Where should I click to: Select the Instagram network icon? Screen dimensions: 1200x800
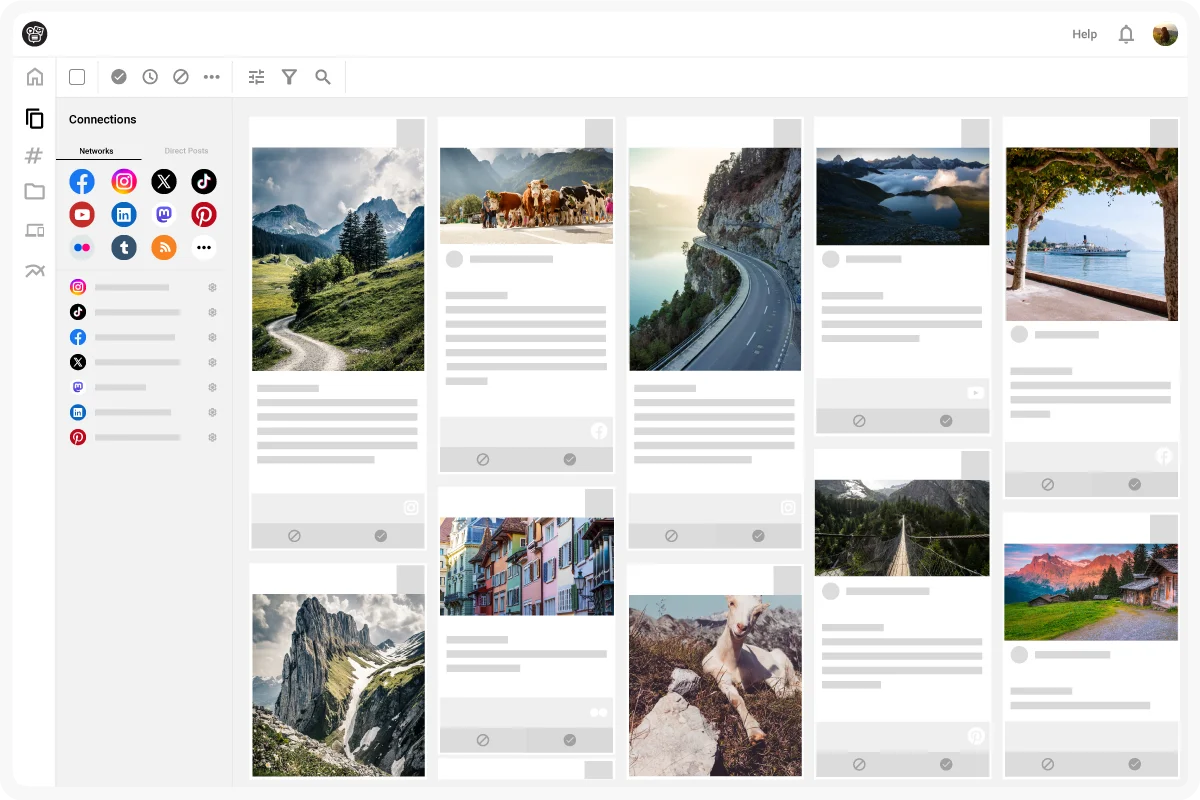pyautogui.click(x=124, y=181)
